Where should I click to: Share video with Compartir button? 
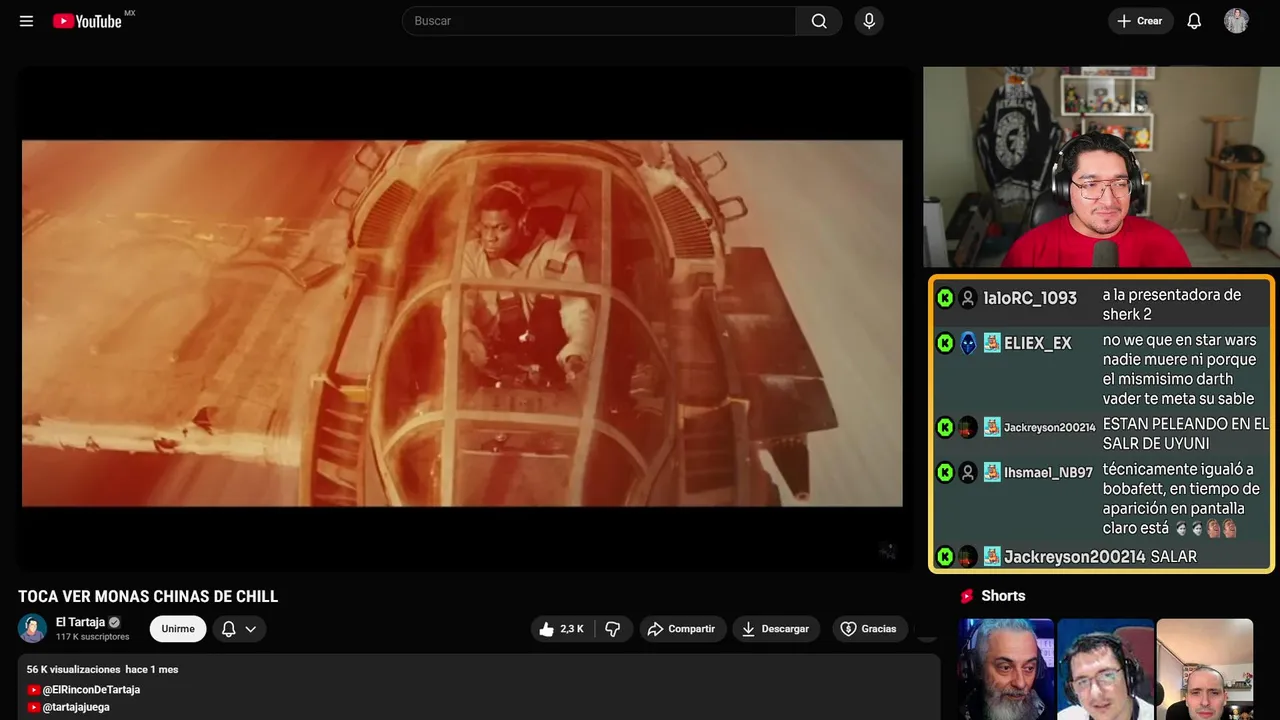pyautogui.click(x=681, y=629)
